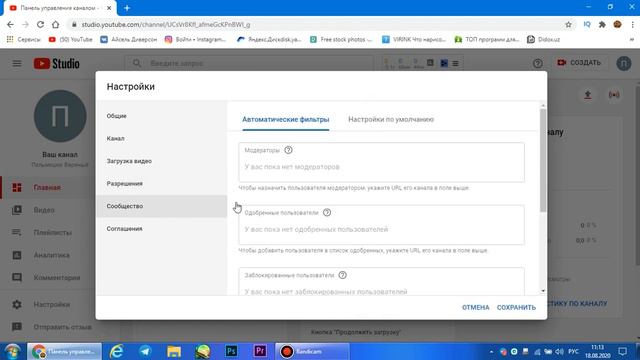Viewport: 640px width, 360px height.
Task: Go back with browser back arrow
Action: 10,24
